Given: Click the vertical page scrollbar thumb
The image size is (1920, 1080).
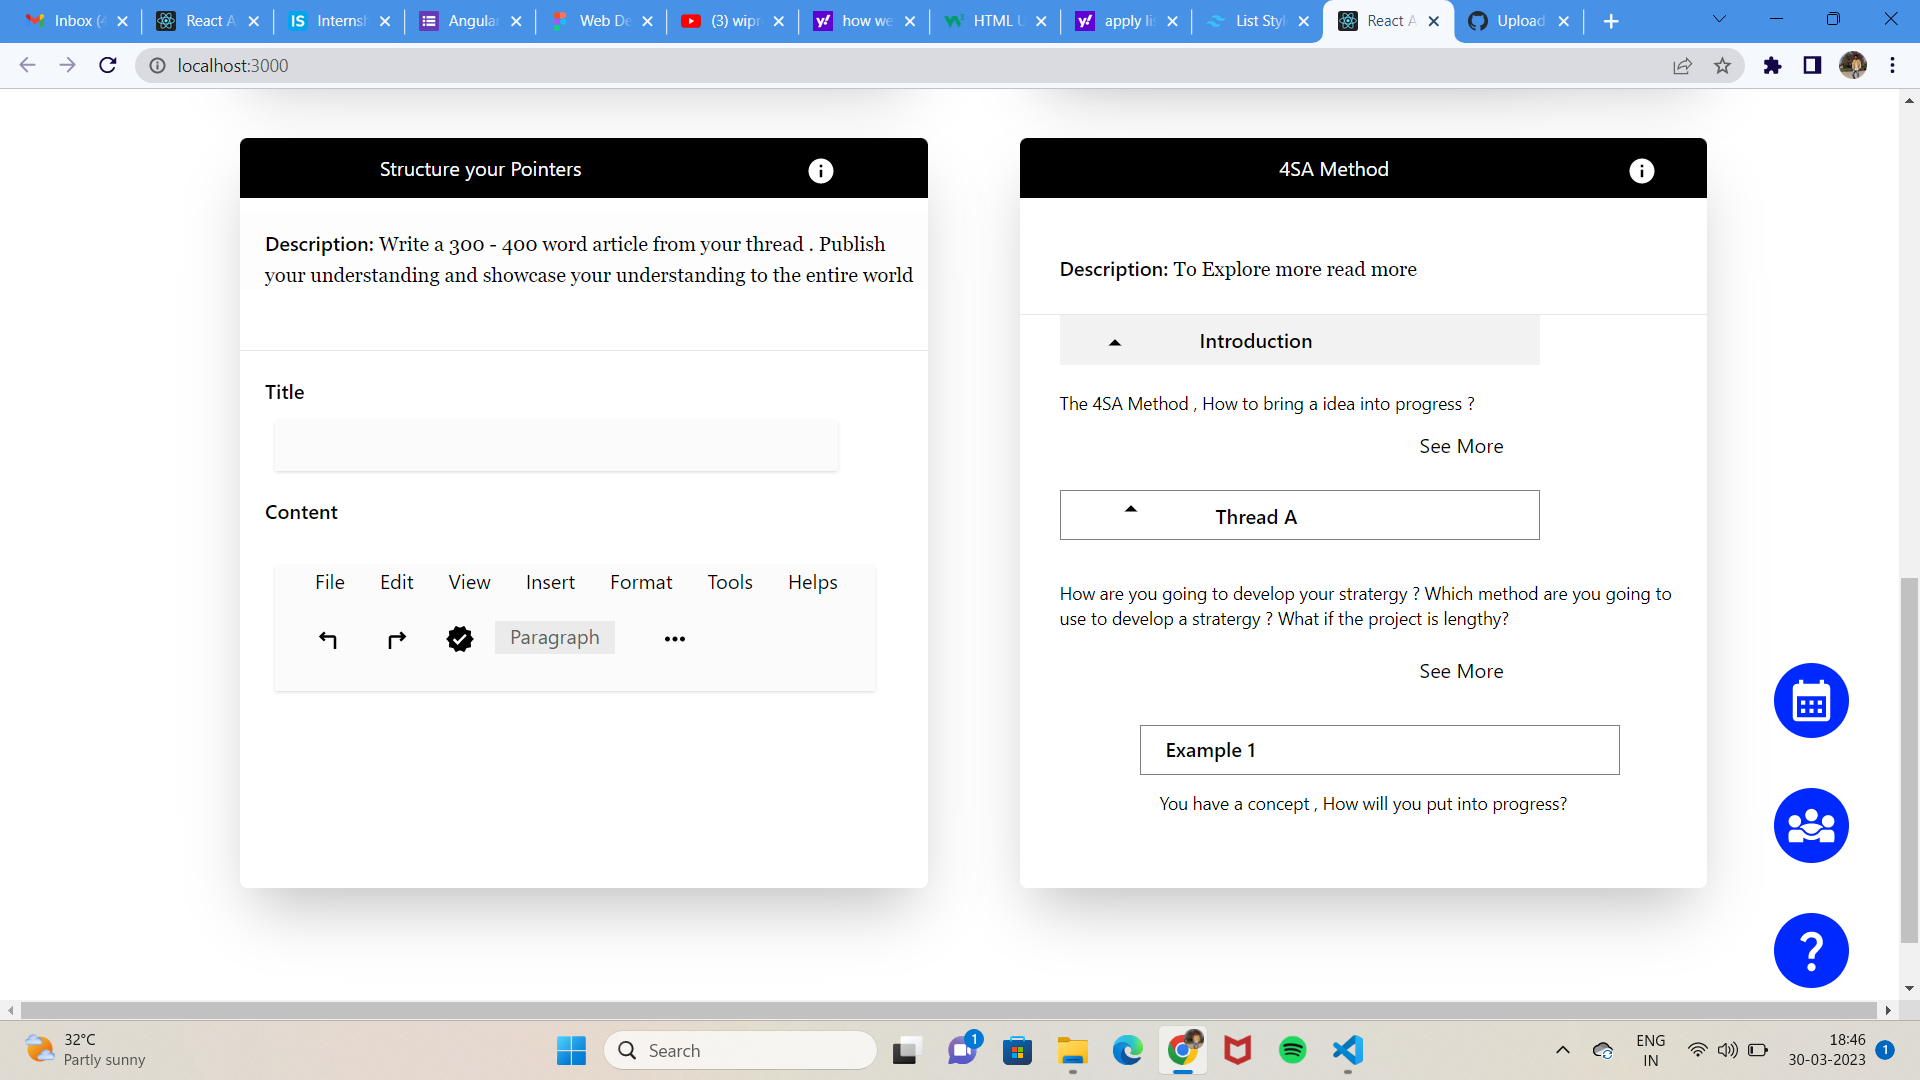Looking at the screenshot, I should tap(1909, 760).
